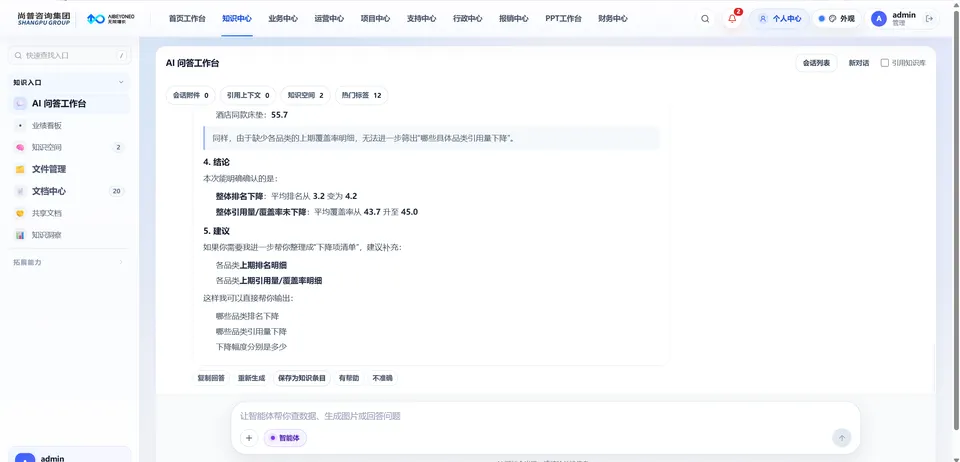Click the 文档中心 count badge 20
Image resolution: width=960 pixels, height=462 pixels.
116,192
